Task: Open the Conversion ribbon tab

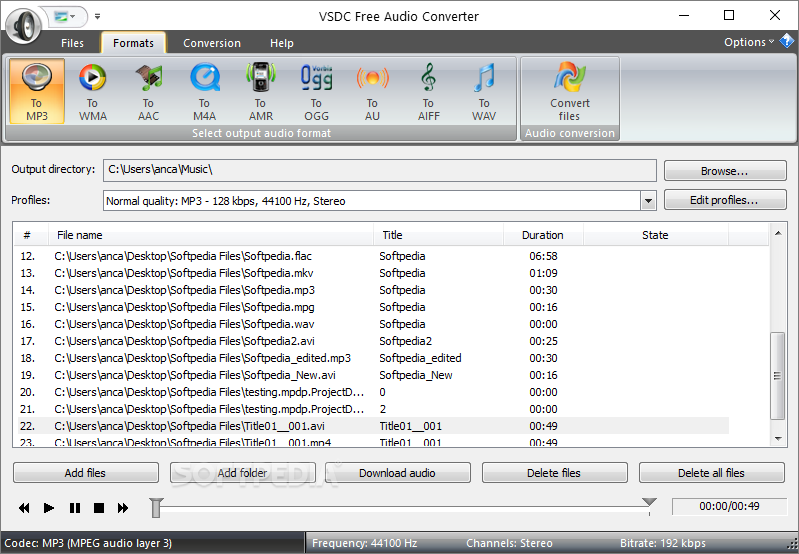Action: (212, 43)
